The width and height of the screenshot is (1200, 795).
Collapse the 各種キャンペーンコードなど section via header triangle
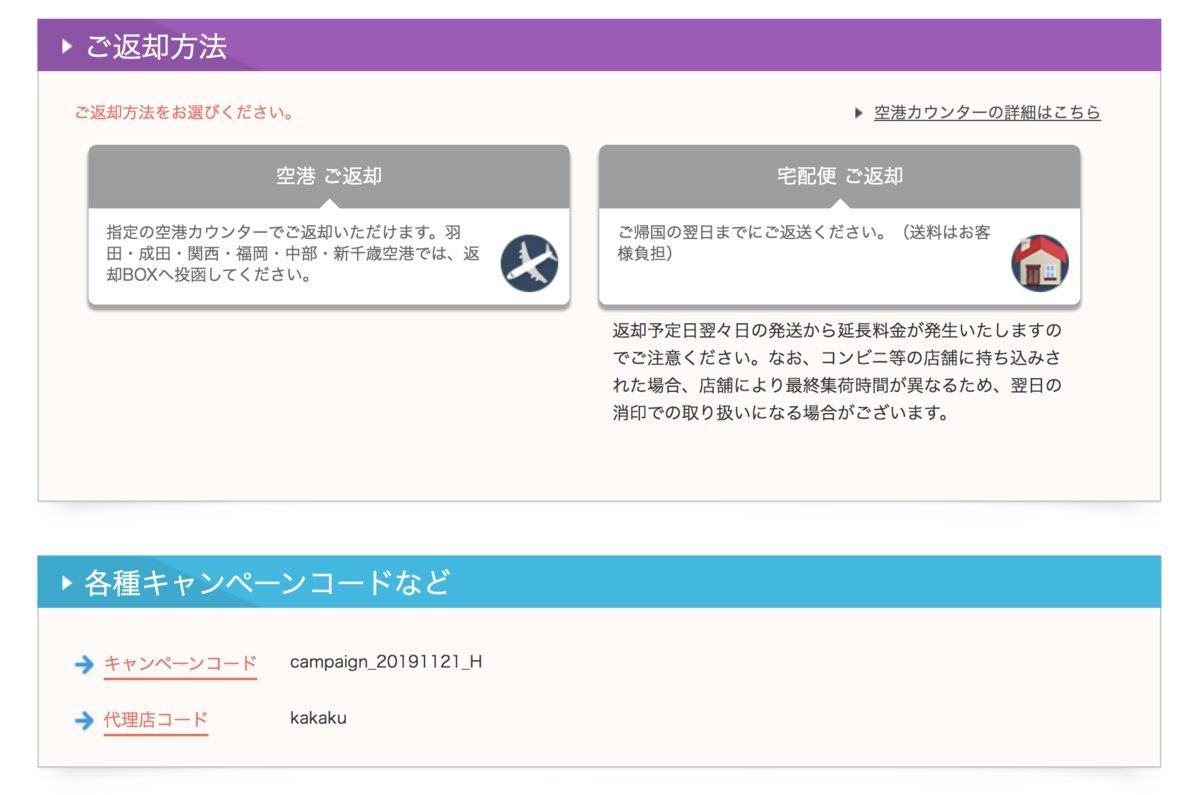coord(67,582)
